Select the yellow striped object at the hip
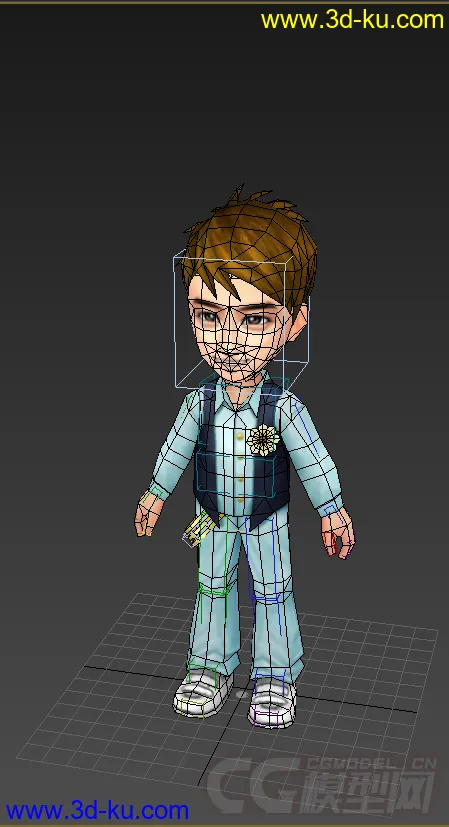 click(200, 529)
